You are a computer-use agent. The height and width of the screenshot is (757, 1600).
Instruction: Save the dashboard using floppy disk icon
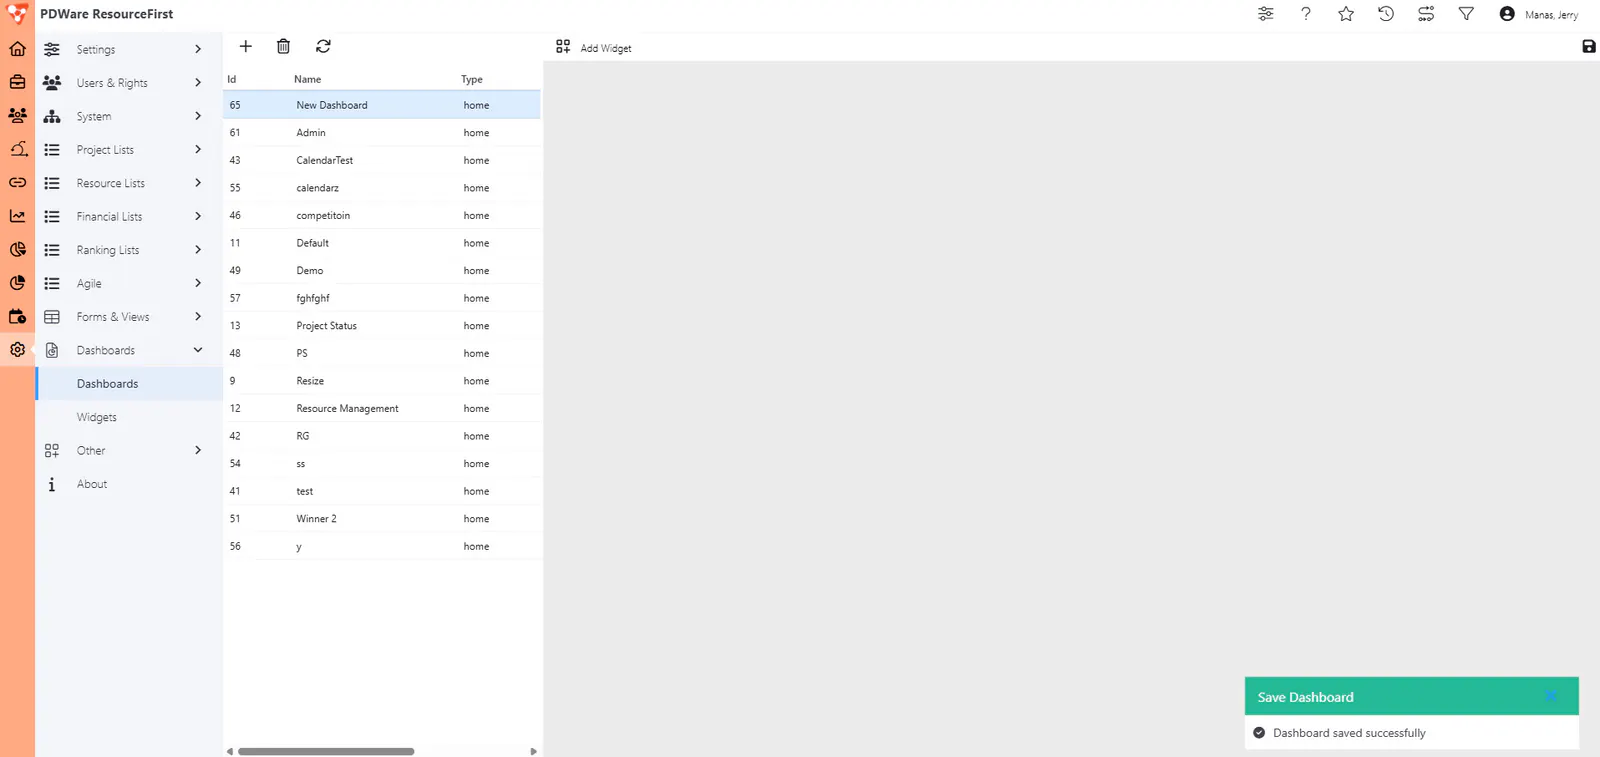pyautogui.click(x=1589, y=46)
